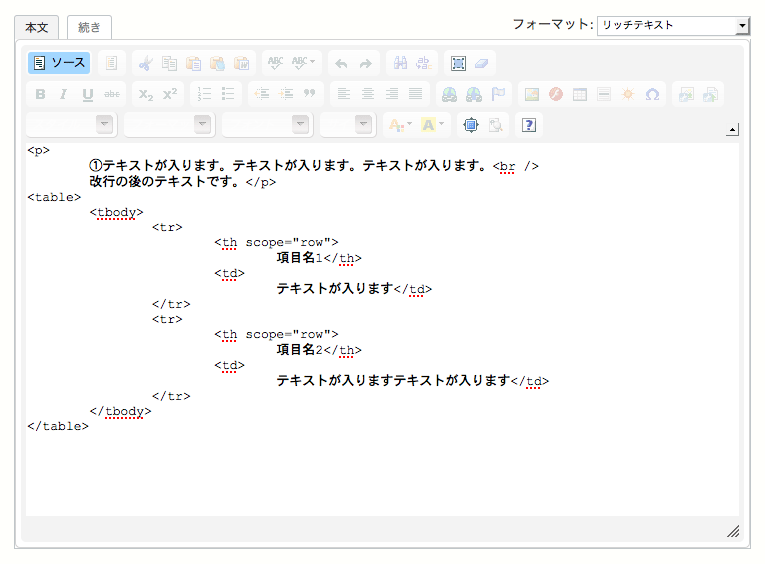Open the first style dropdown

point(71,125)
